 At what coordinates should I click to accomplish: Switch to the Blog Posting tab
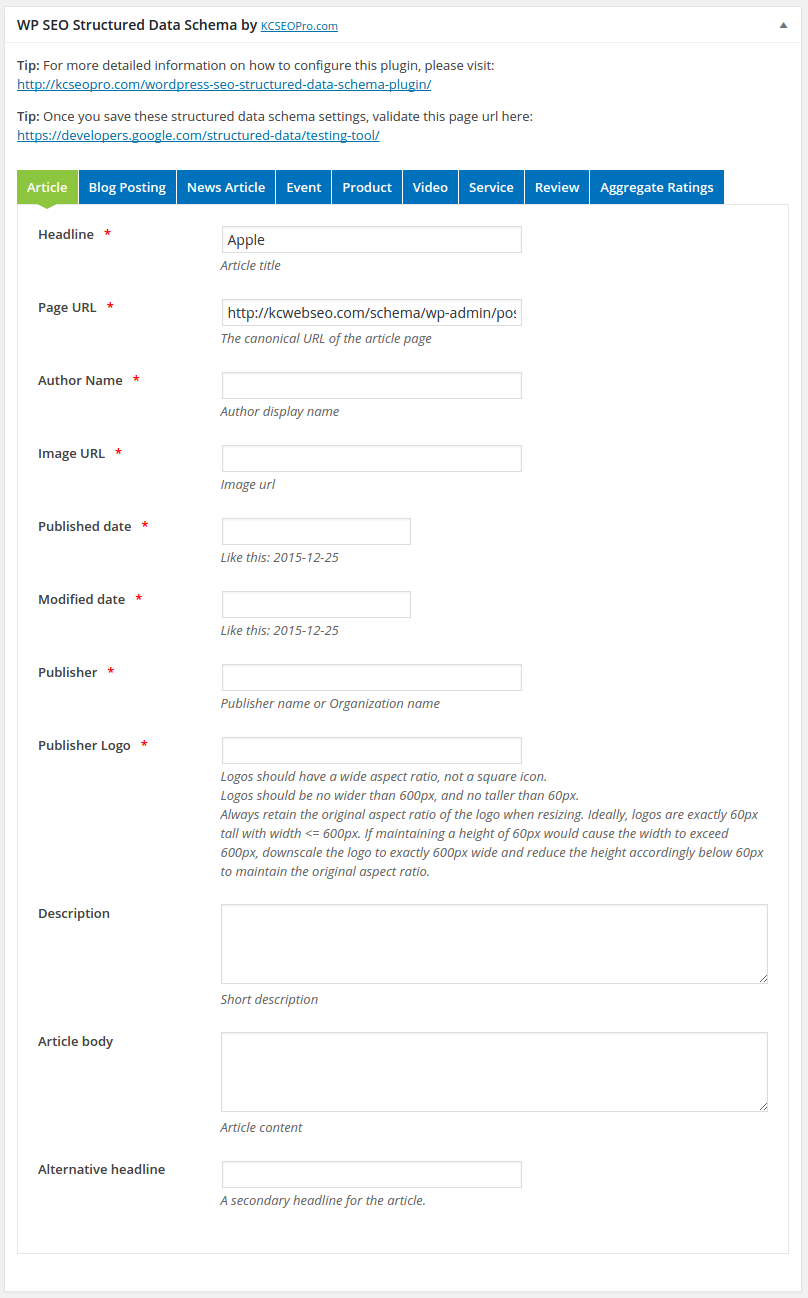pos(127,187)
